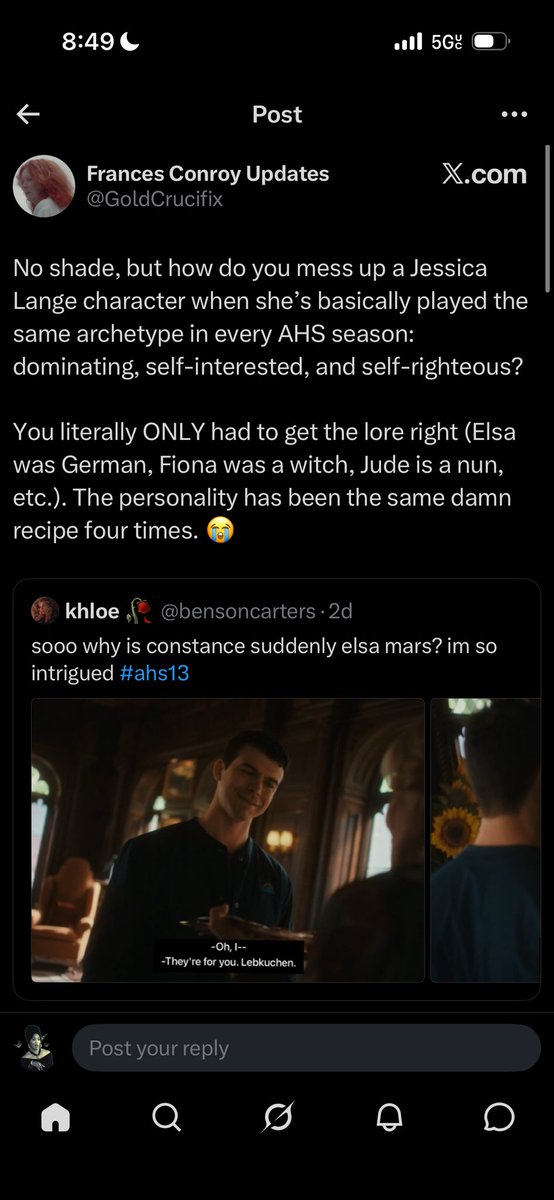This screenshot has width=554, height=1200.
Task: Open the Home tab
Action: 56,1117
